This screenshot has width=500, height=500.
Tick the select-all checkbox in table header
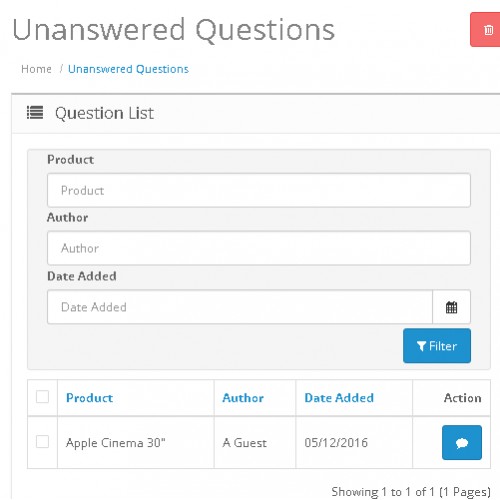42,397
